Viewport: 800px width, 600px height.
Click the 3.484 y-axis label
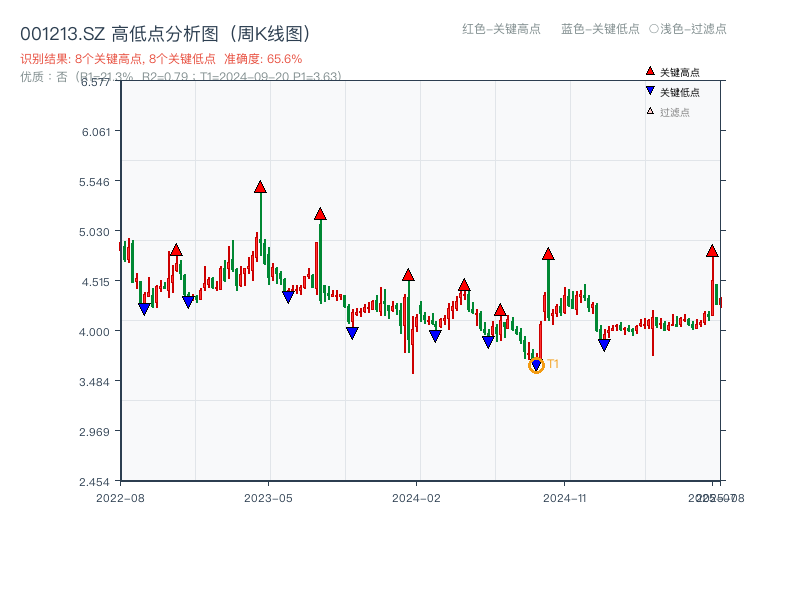[x=94, y=382]
